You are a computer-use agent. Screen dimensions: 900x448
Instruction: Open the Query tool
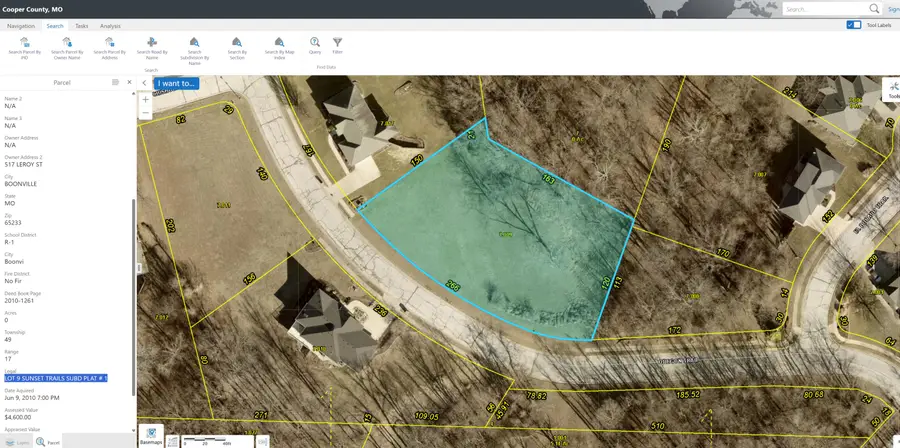click(x=315, y=45)
